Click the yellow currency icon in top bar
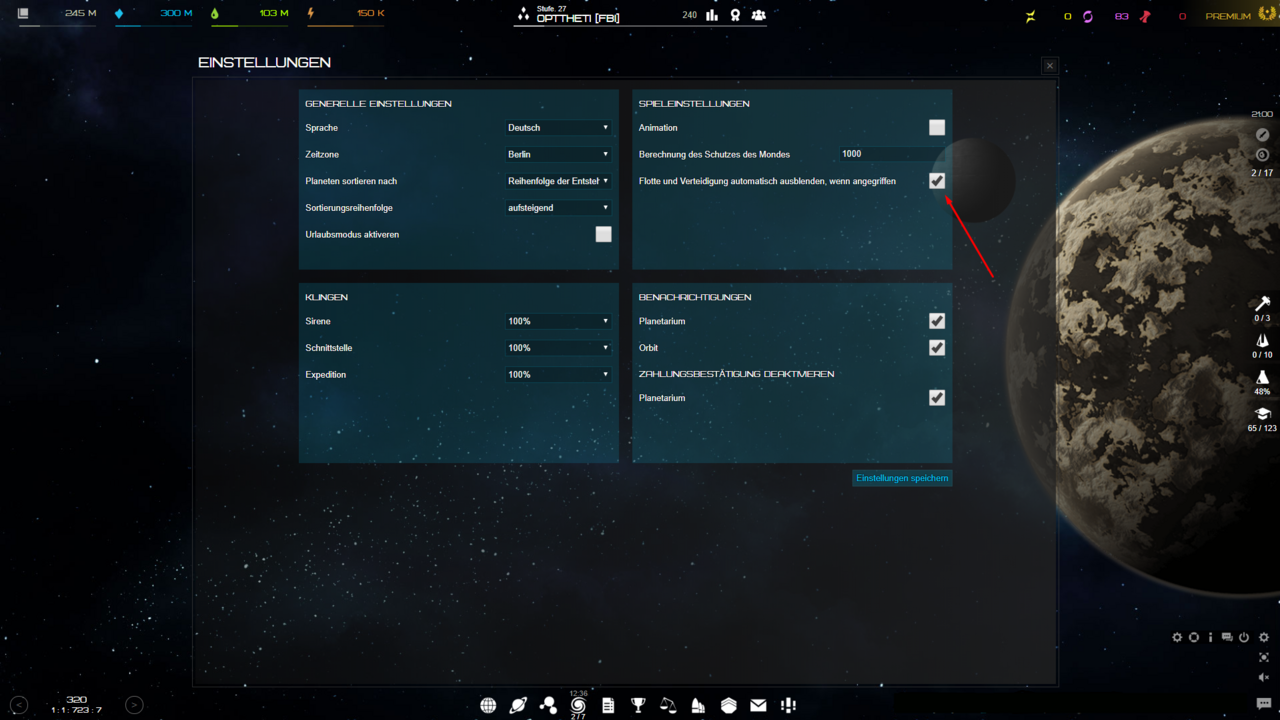 click(1031, 16)
